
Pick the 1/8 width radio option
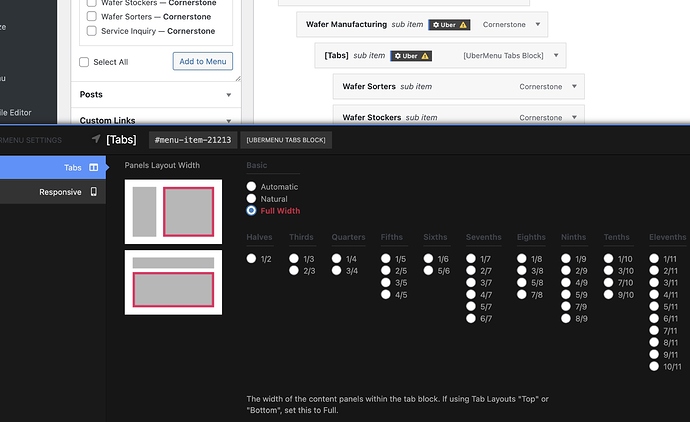pyautogui.click(x=522, y=258)
